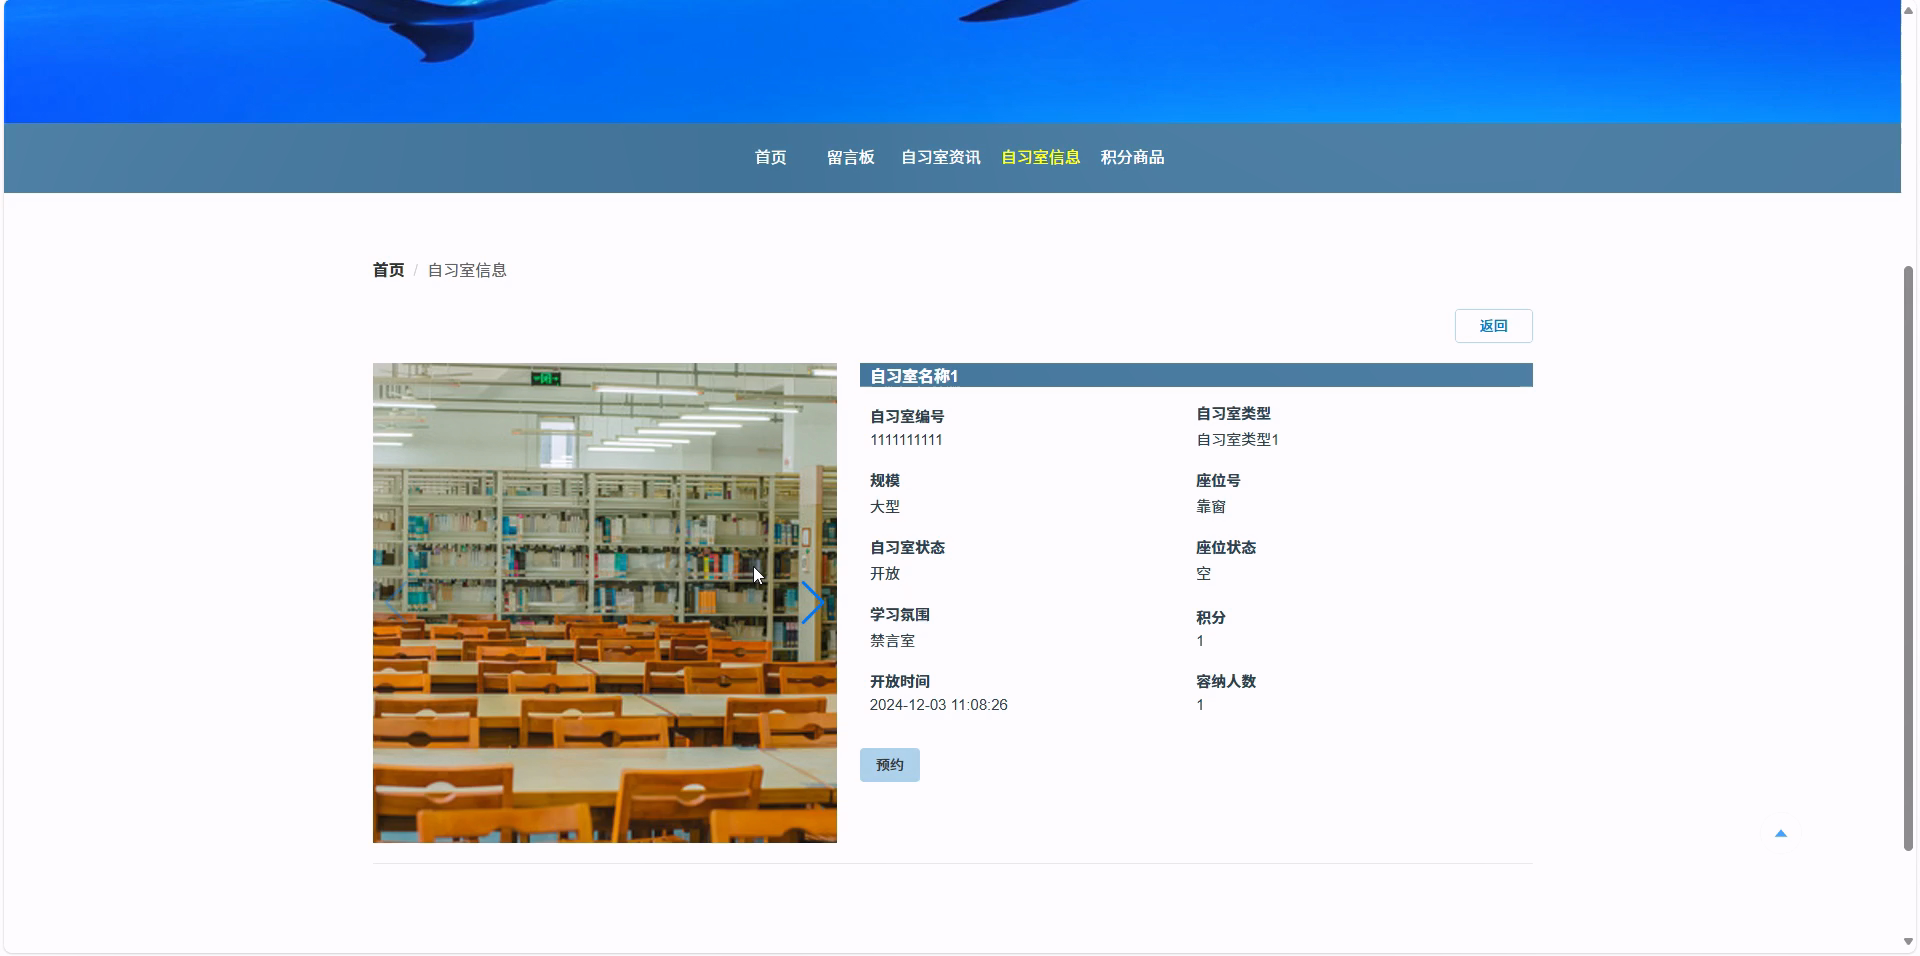Screen dimensions: 1920x956
Task: Click the 自习室信息 breadcrumb text
Action: [467, 270]
